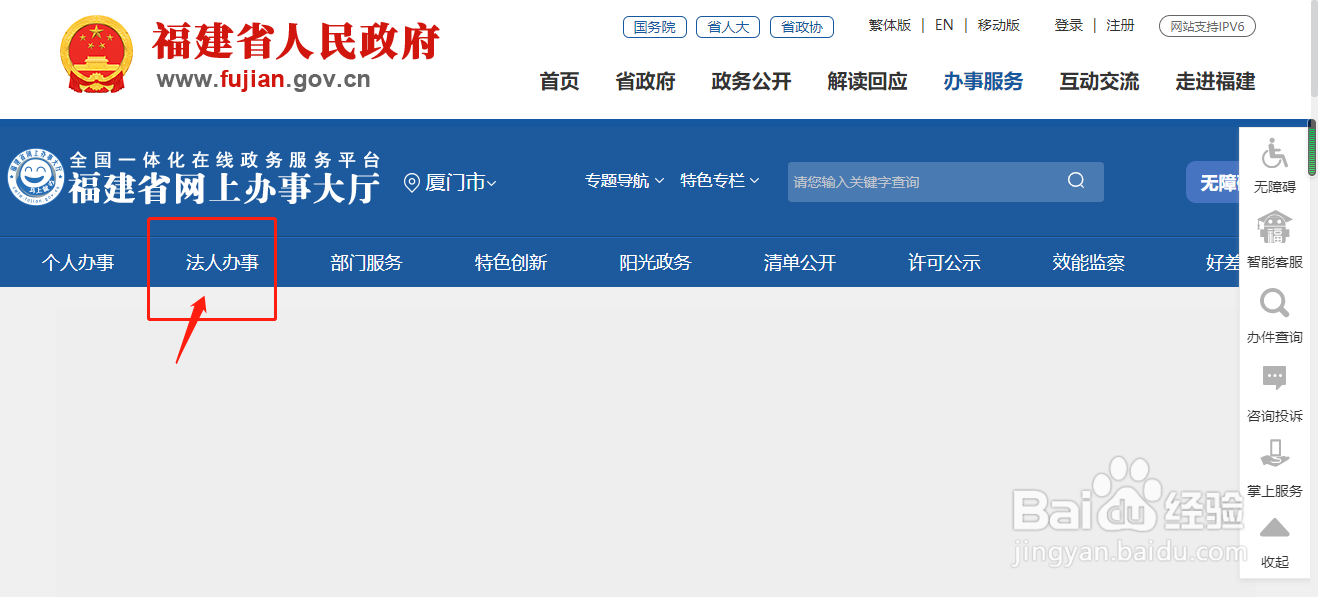Open the 咨询投诉 chat bubble icon

click(1274, 378)
